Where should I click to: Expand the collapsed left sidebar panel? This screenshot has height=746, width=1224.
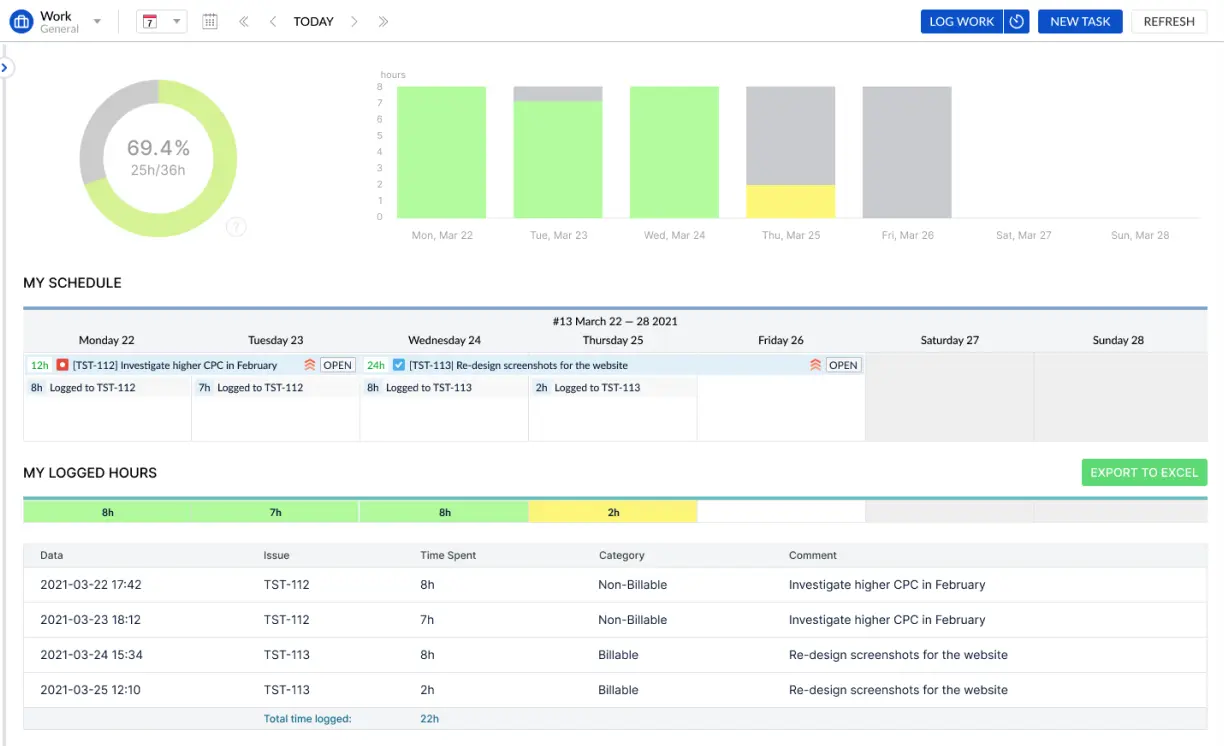pos(5,68)
